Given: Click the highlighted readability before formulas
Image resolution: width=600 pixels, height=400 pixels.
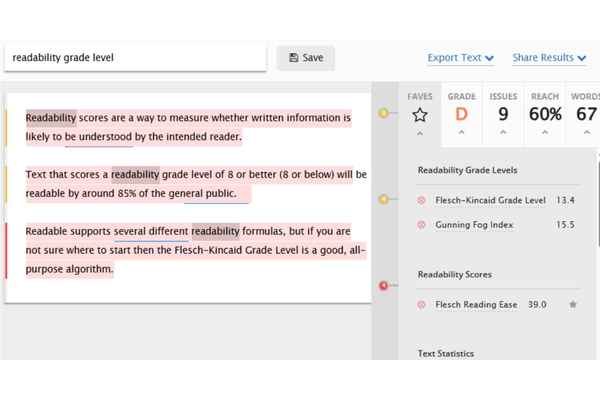Looking at the screenshot, I should (x=215, y=231).
